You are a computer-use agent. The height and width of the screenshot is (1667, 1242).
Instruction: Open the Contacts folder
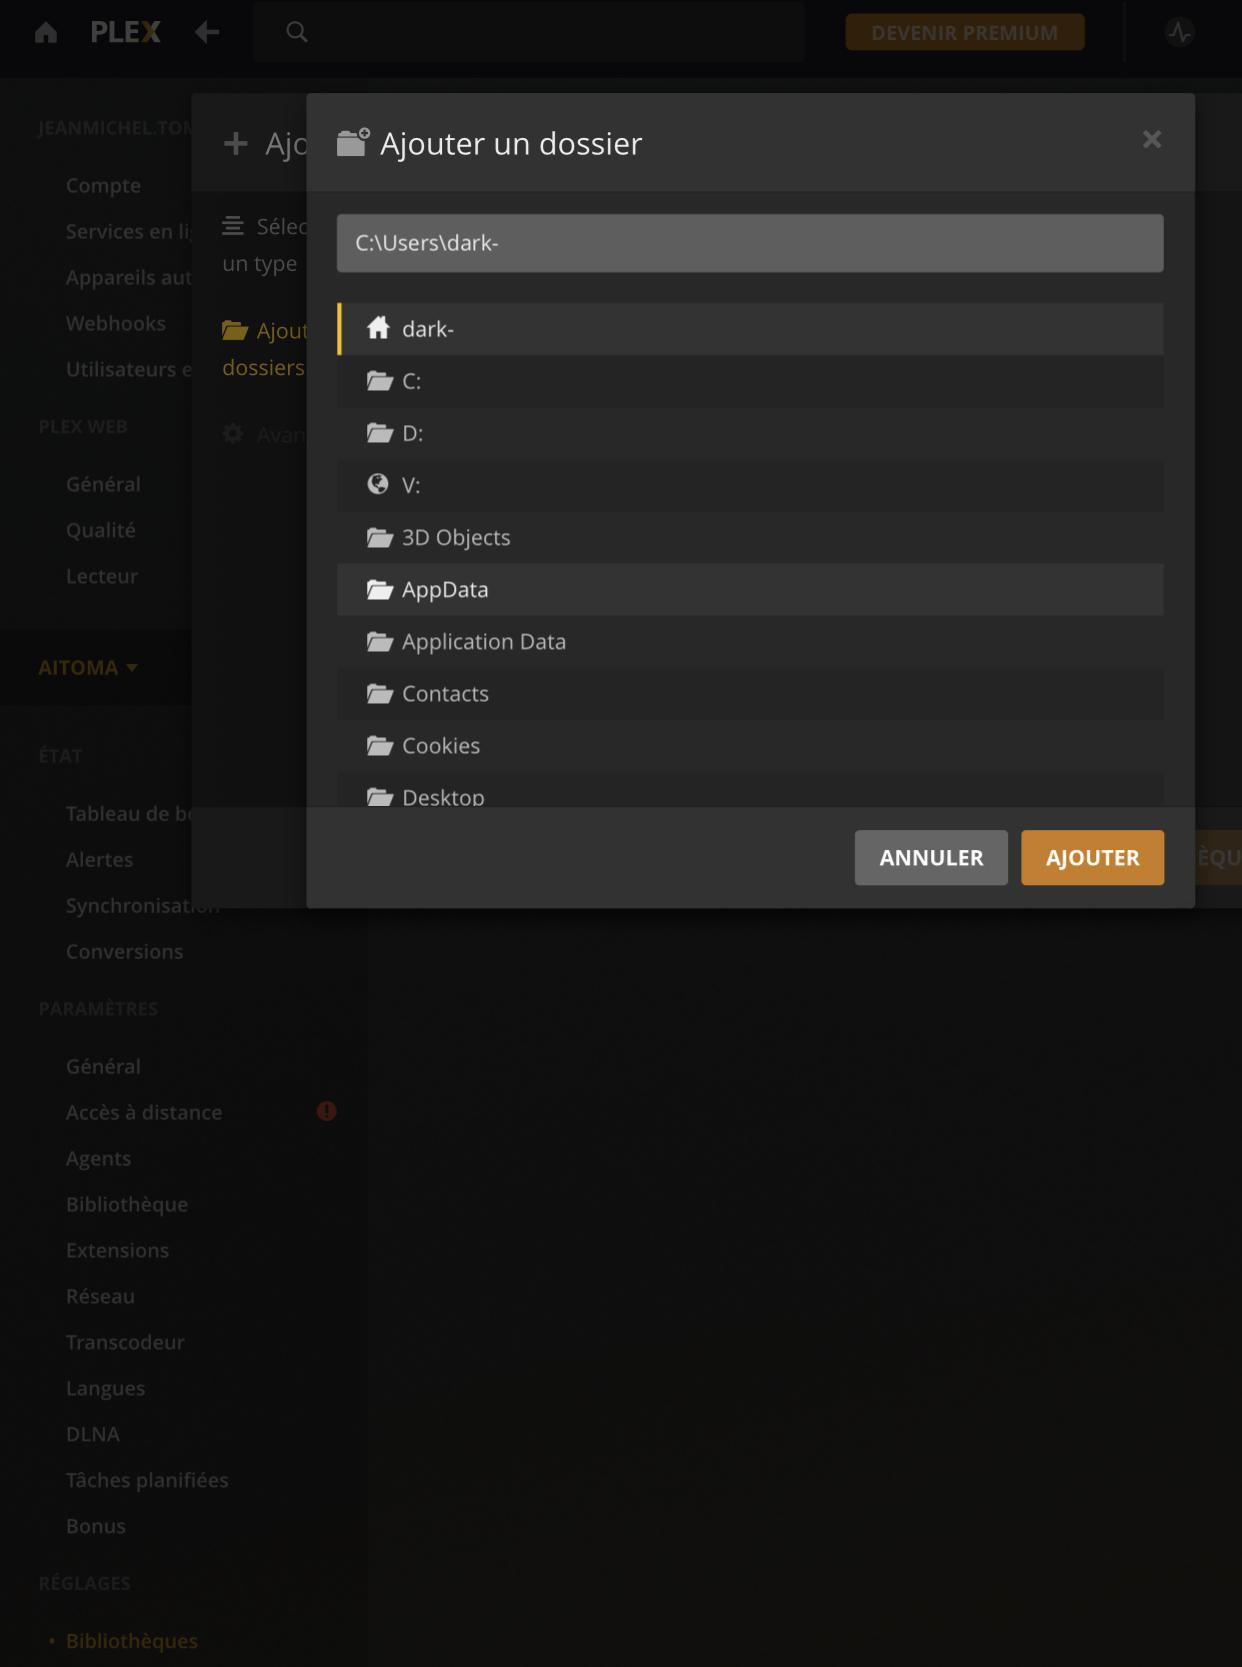pyautogui.click(x=445, y=694)
